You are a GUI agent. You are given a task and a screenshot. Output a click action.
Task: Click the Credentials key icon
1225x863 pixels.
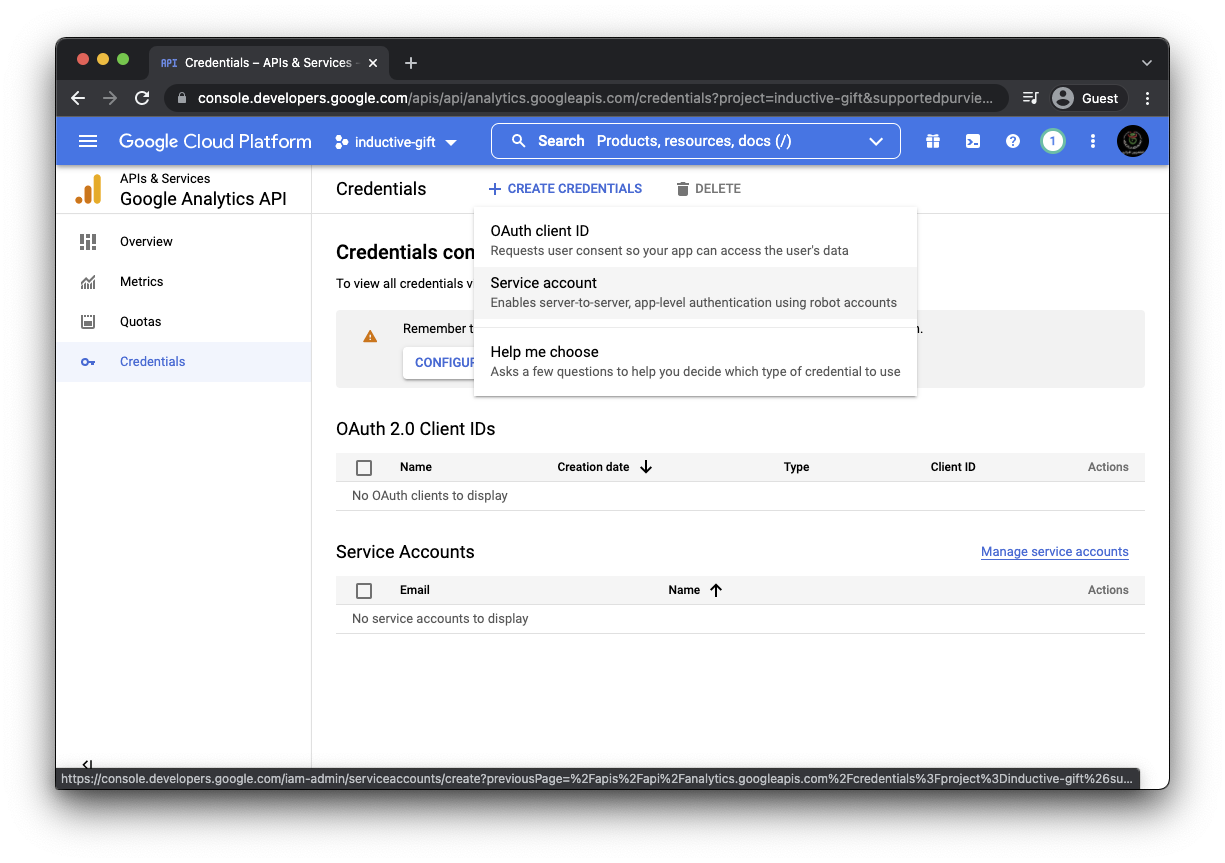coord(88,362)
